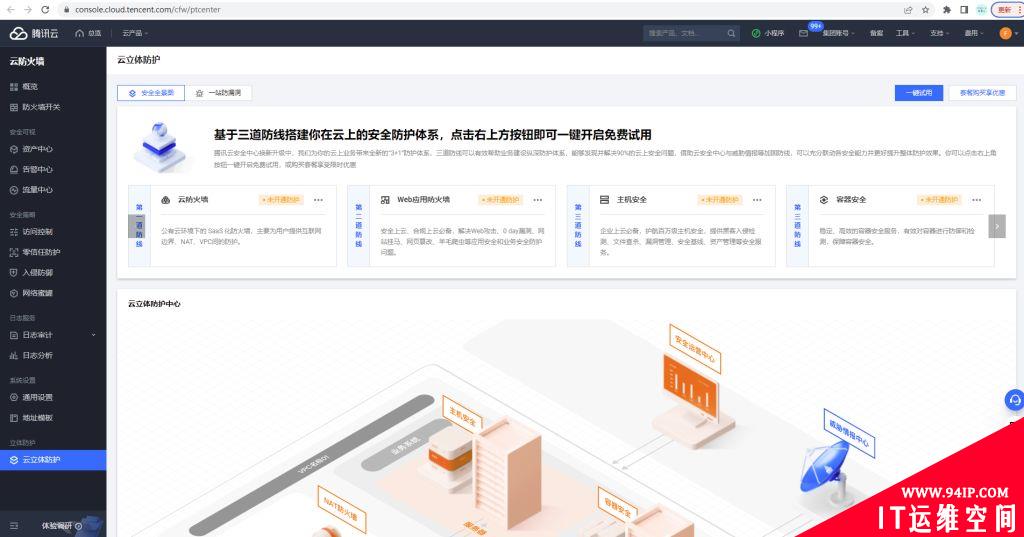The width and height of the screenshot is (1024, 537).
Task: Click the 流量中心 sidebar icon
Action: (14, 190)
